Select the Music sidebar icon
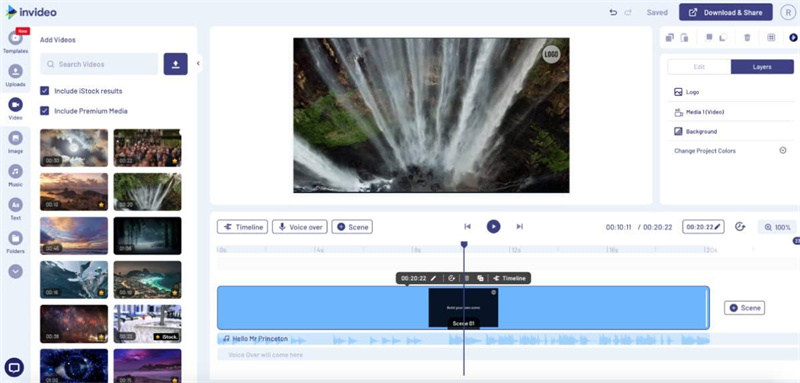This screenshot has width=800, height=383. pyautogui.click(x=15, y=175)
